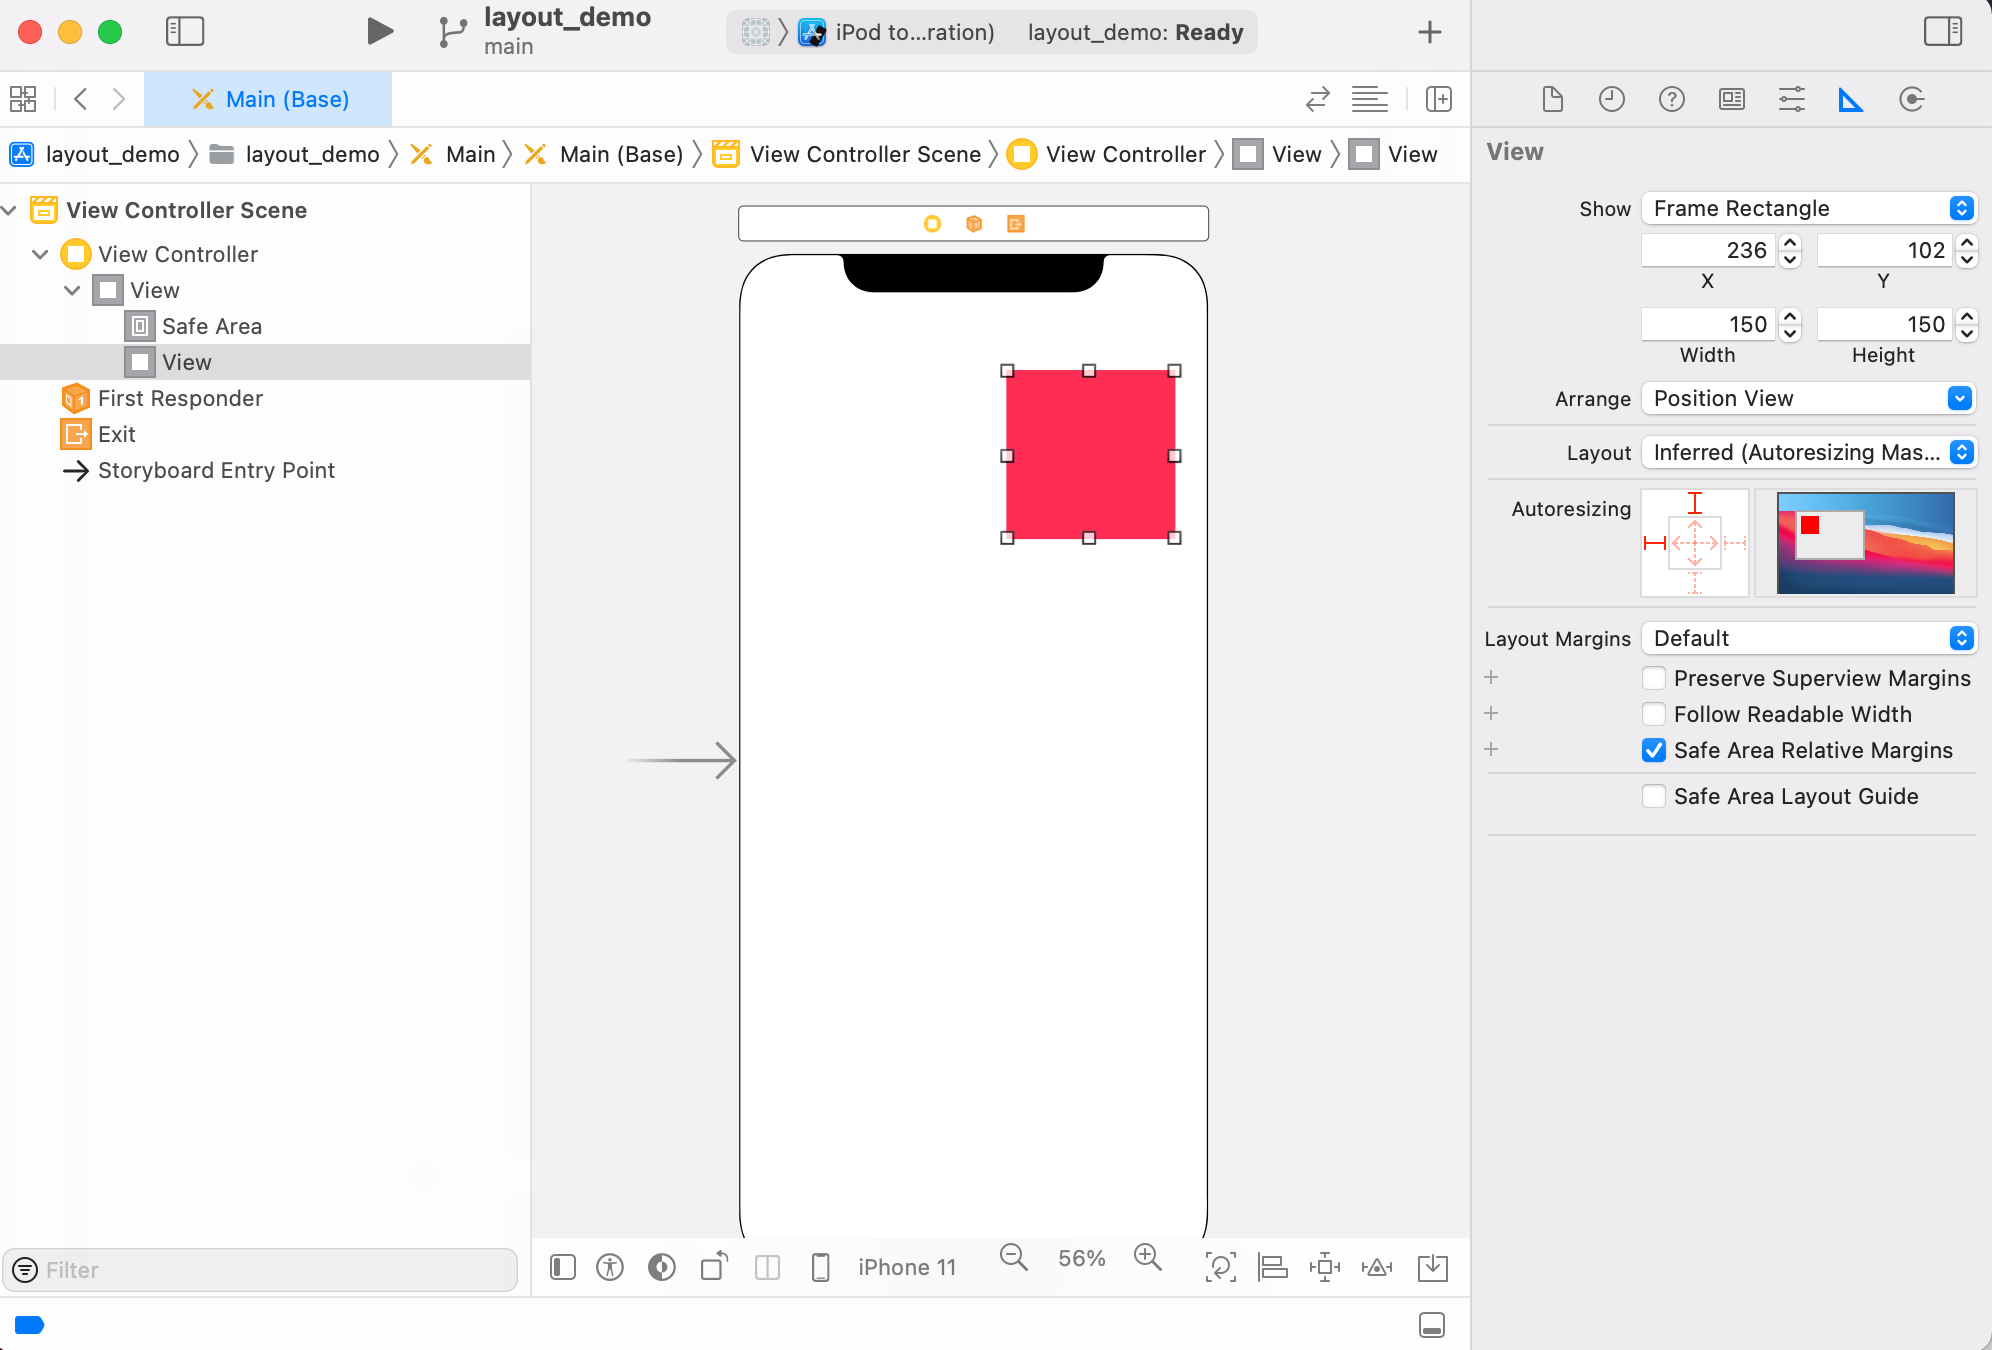This screenshot has width=1992, height=1350.
Task: Open the Connections inspector icon
Action: click(1911, 99)
